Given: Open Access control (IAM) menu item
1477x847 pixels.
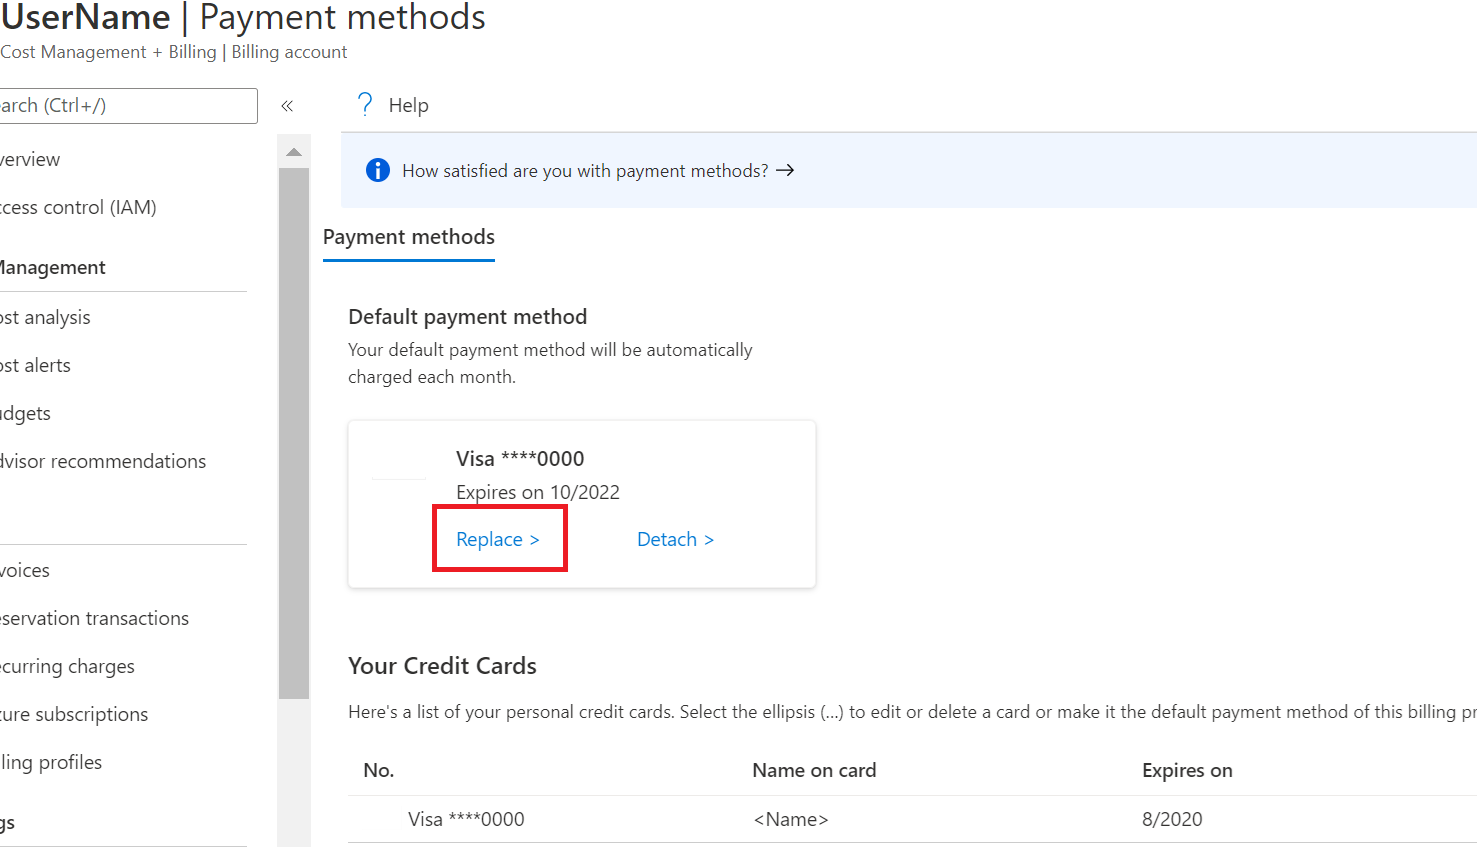Looking at the screenshot, I should 78,207.
